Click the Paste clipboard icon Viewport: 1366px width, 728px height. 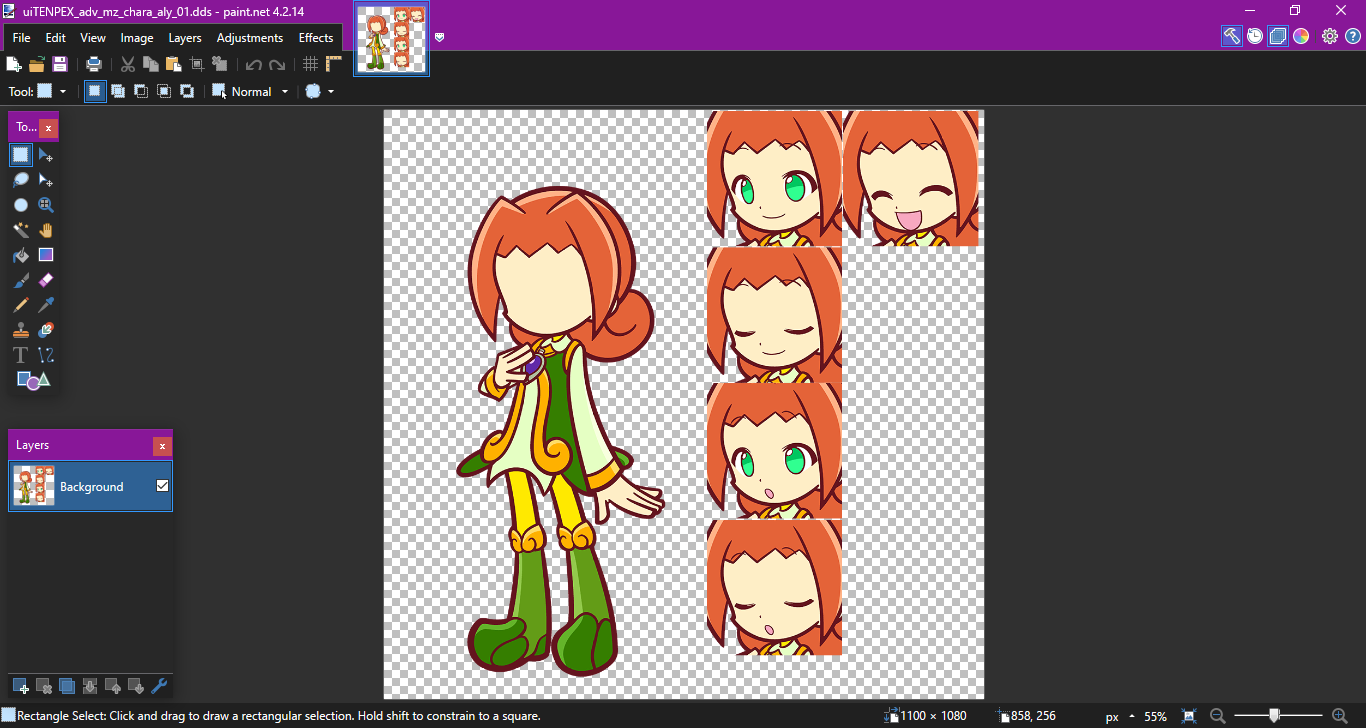pyautogui.click(x=174, y=64)
